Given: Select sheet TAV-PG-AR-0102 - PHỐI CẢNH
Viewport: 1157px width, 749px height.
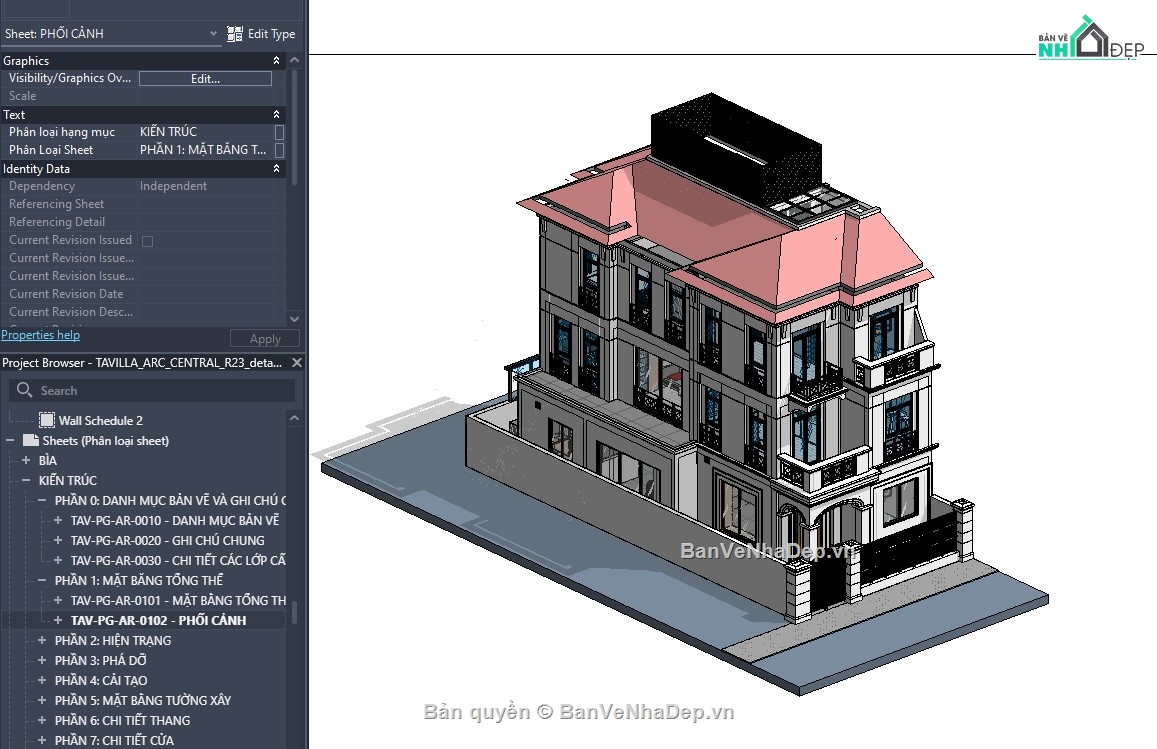Looking at the screenshot, I should (159, 621).
